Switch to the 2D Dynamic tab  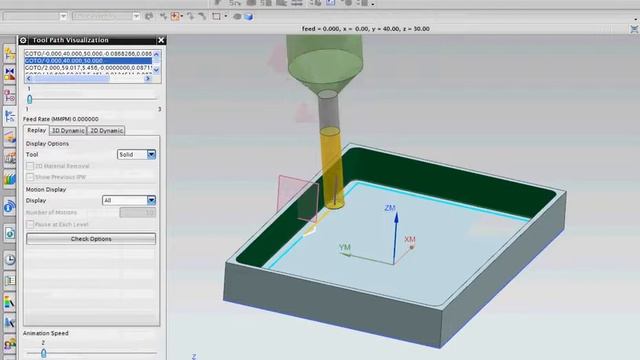pyautogui.click(x=106, y=131)
